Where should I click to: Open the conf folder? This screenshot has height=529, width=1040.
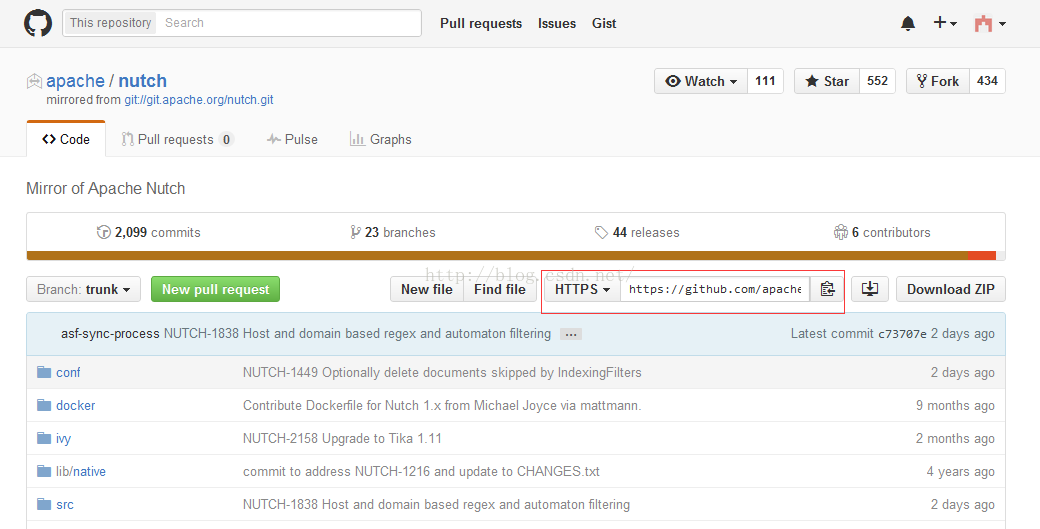68,373
